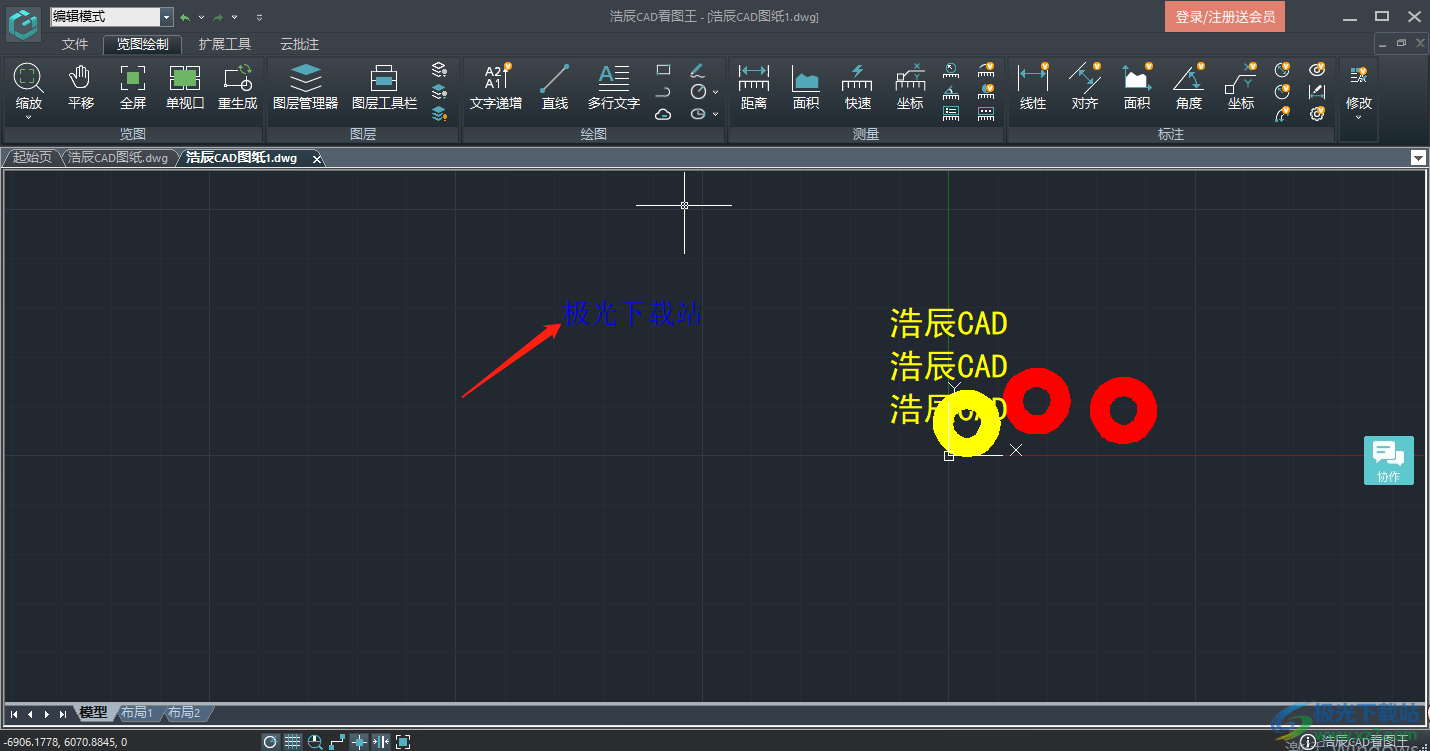Toggle the polyline snap status icon

coord(337,742)
